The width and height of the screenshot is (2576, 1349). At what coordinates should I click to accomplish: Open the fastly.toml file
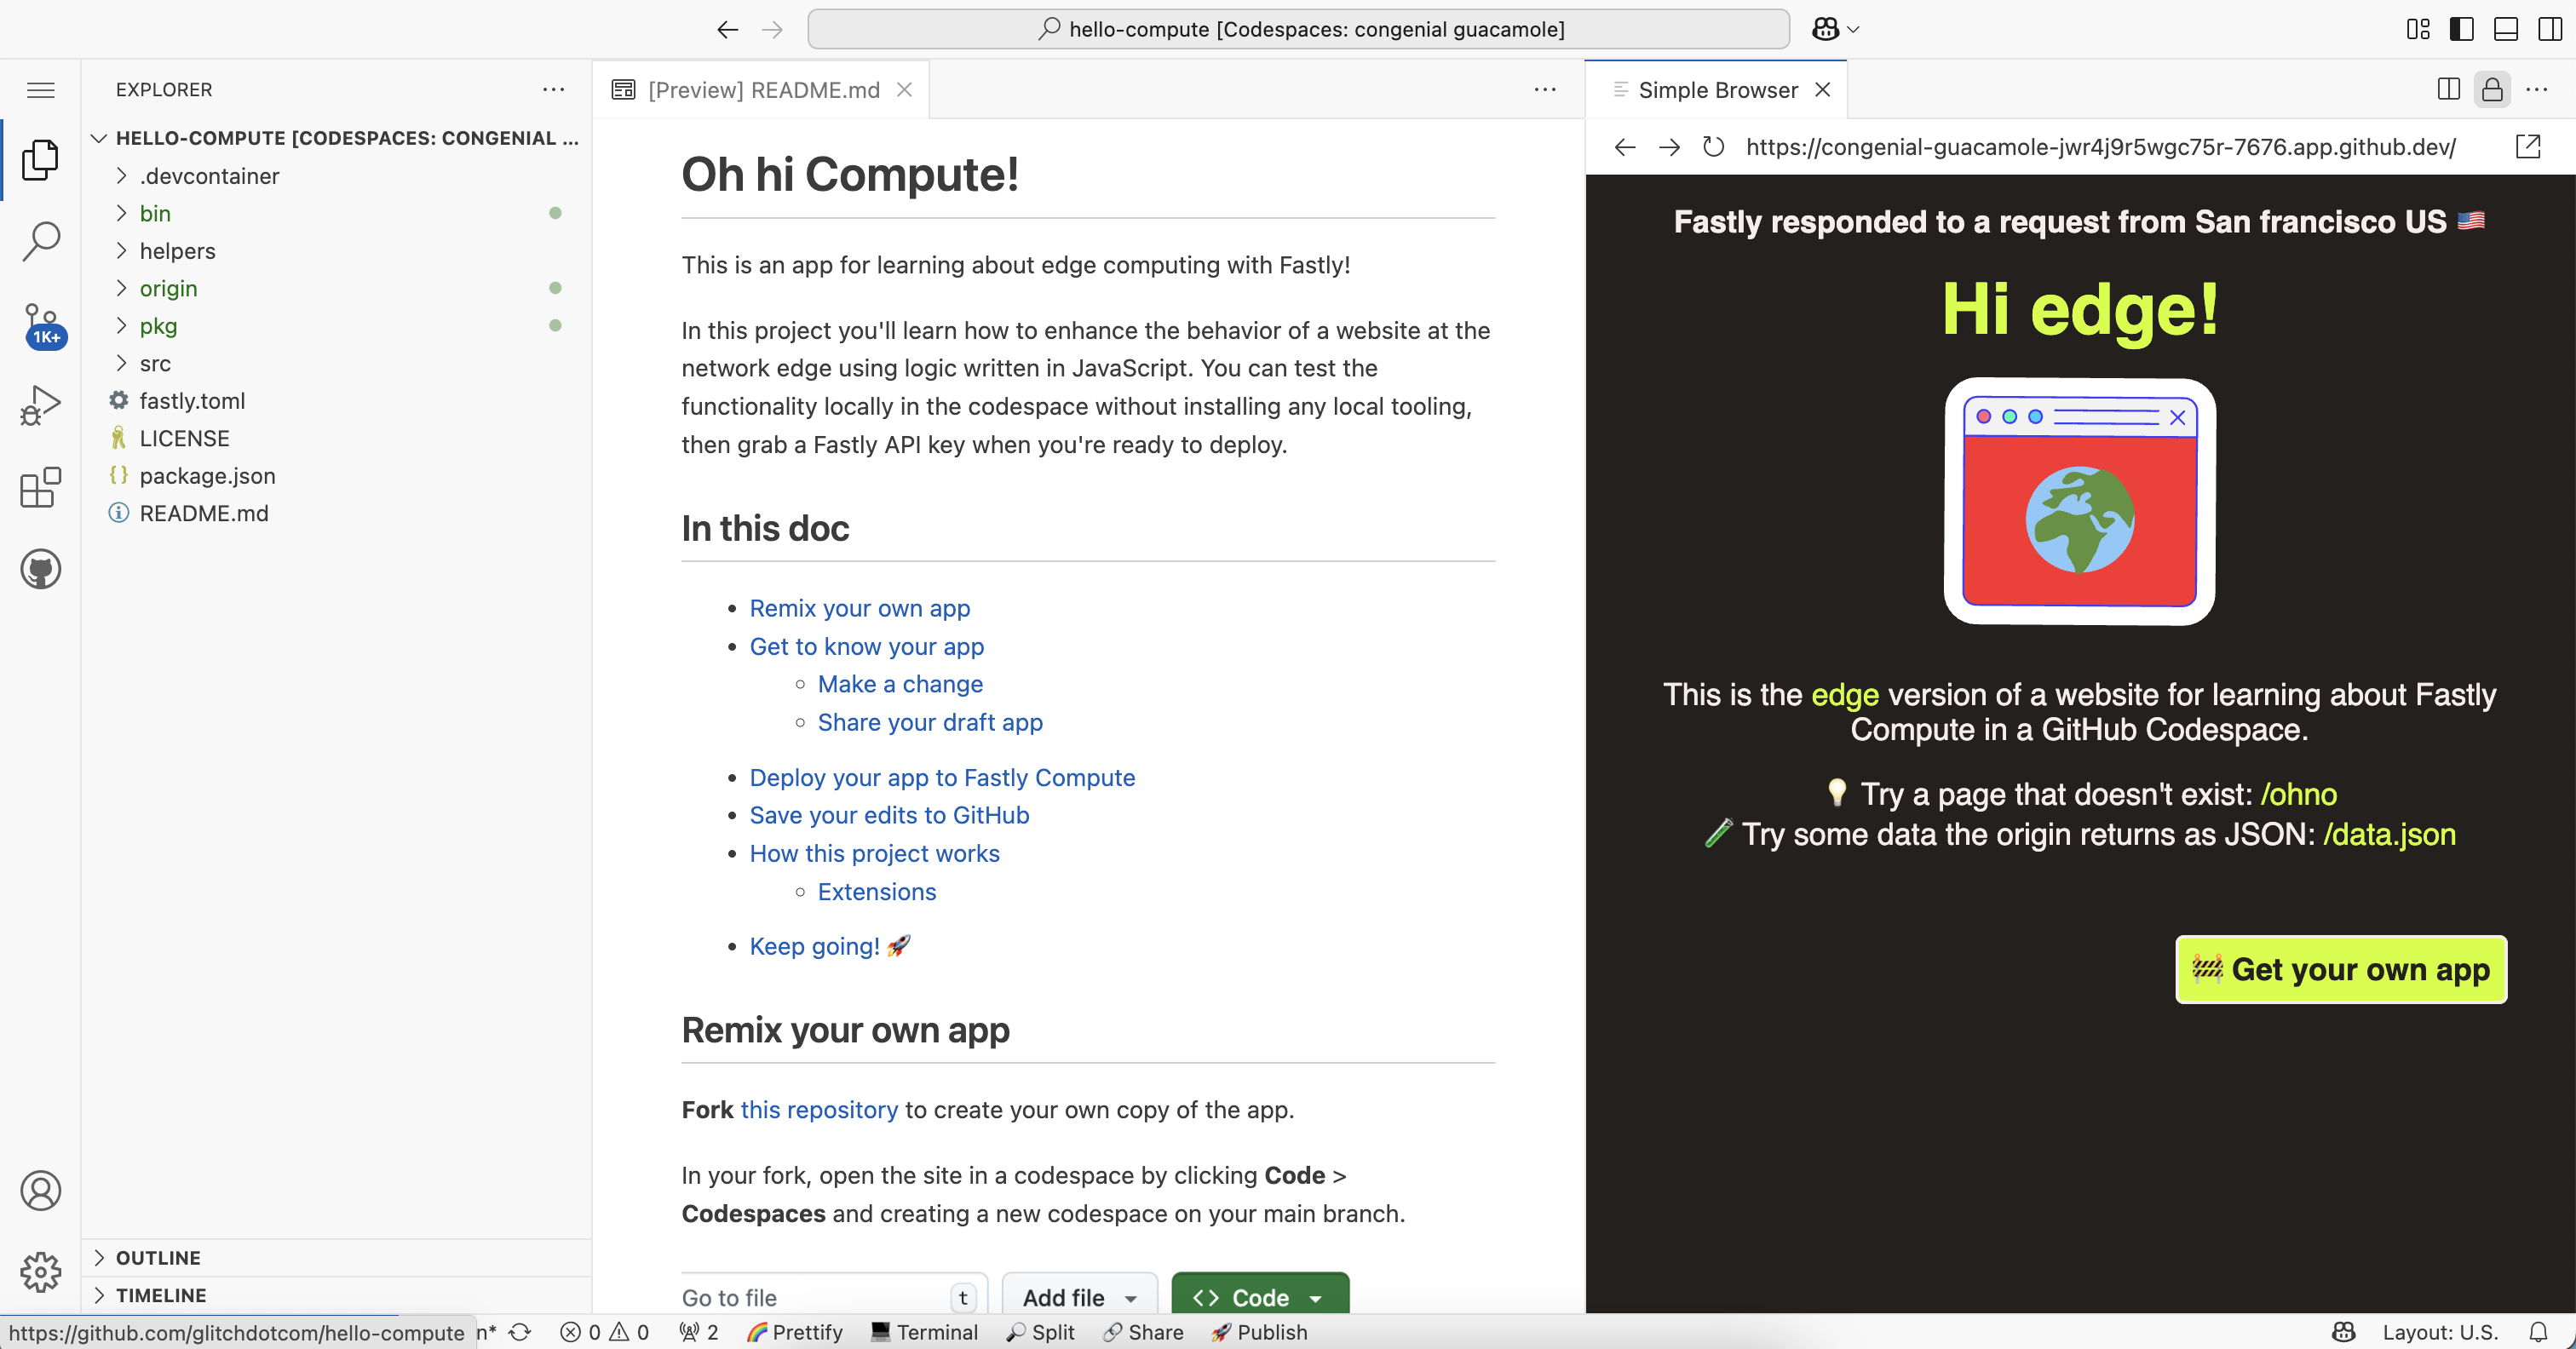pyautogui.click(x=336, y=401)
